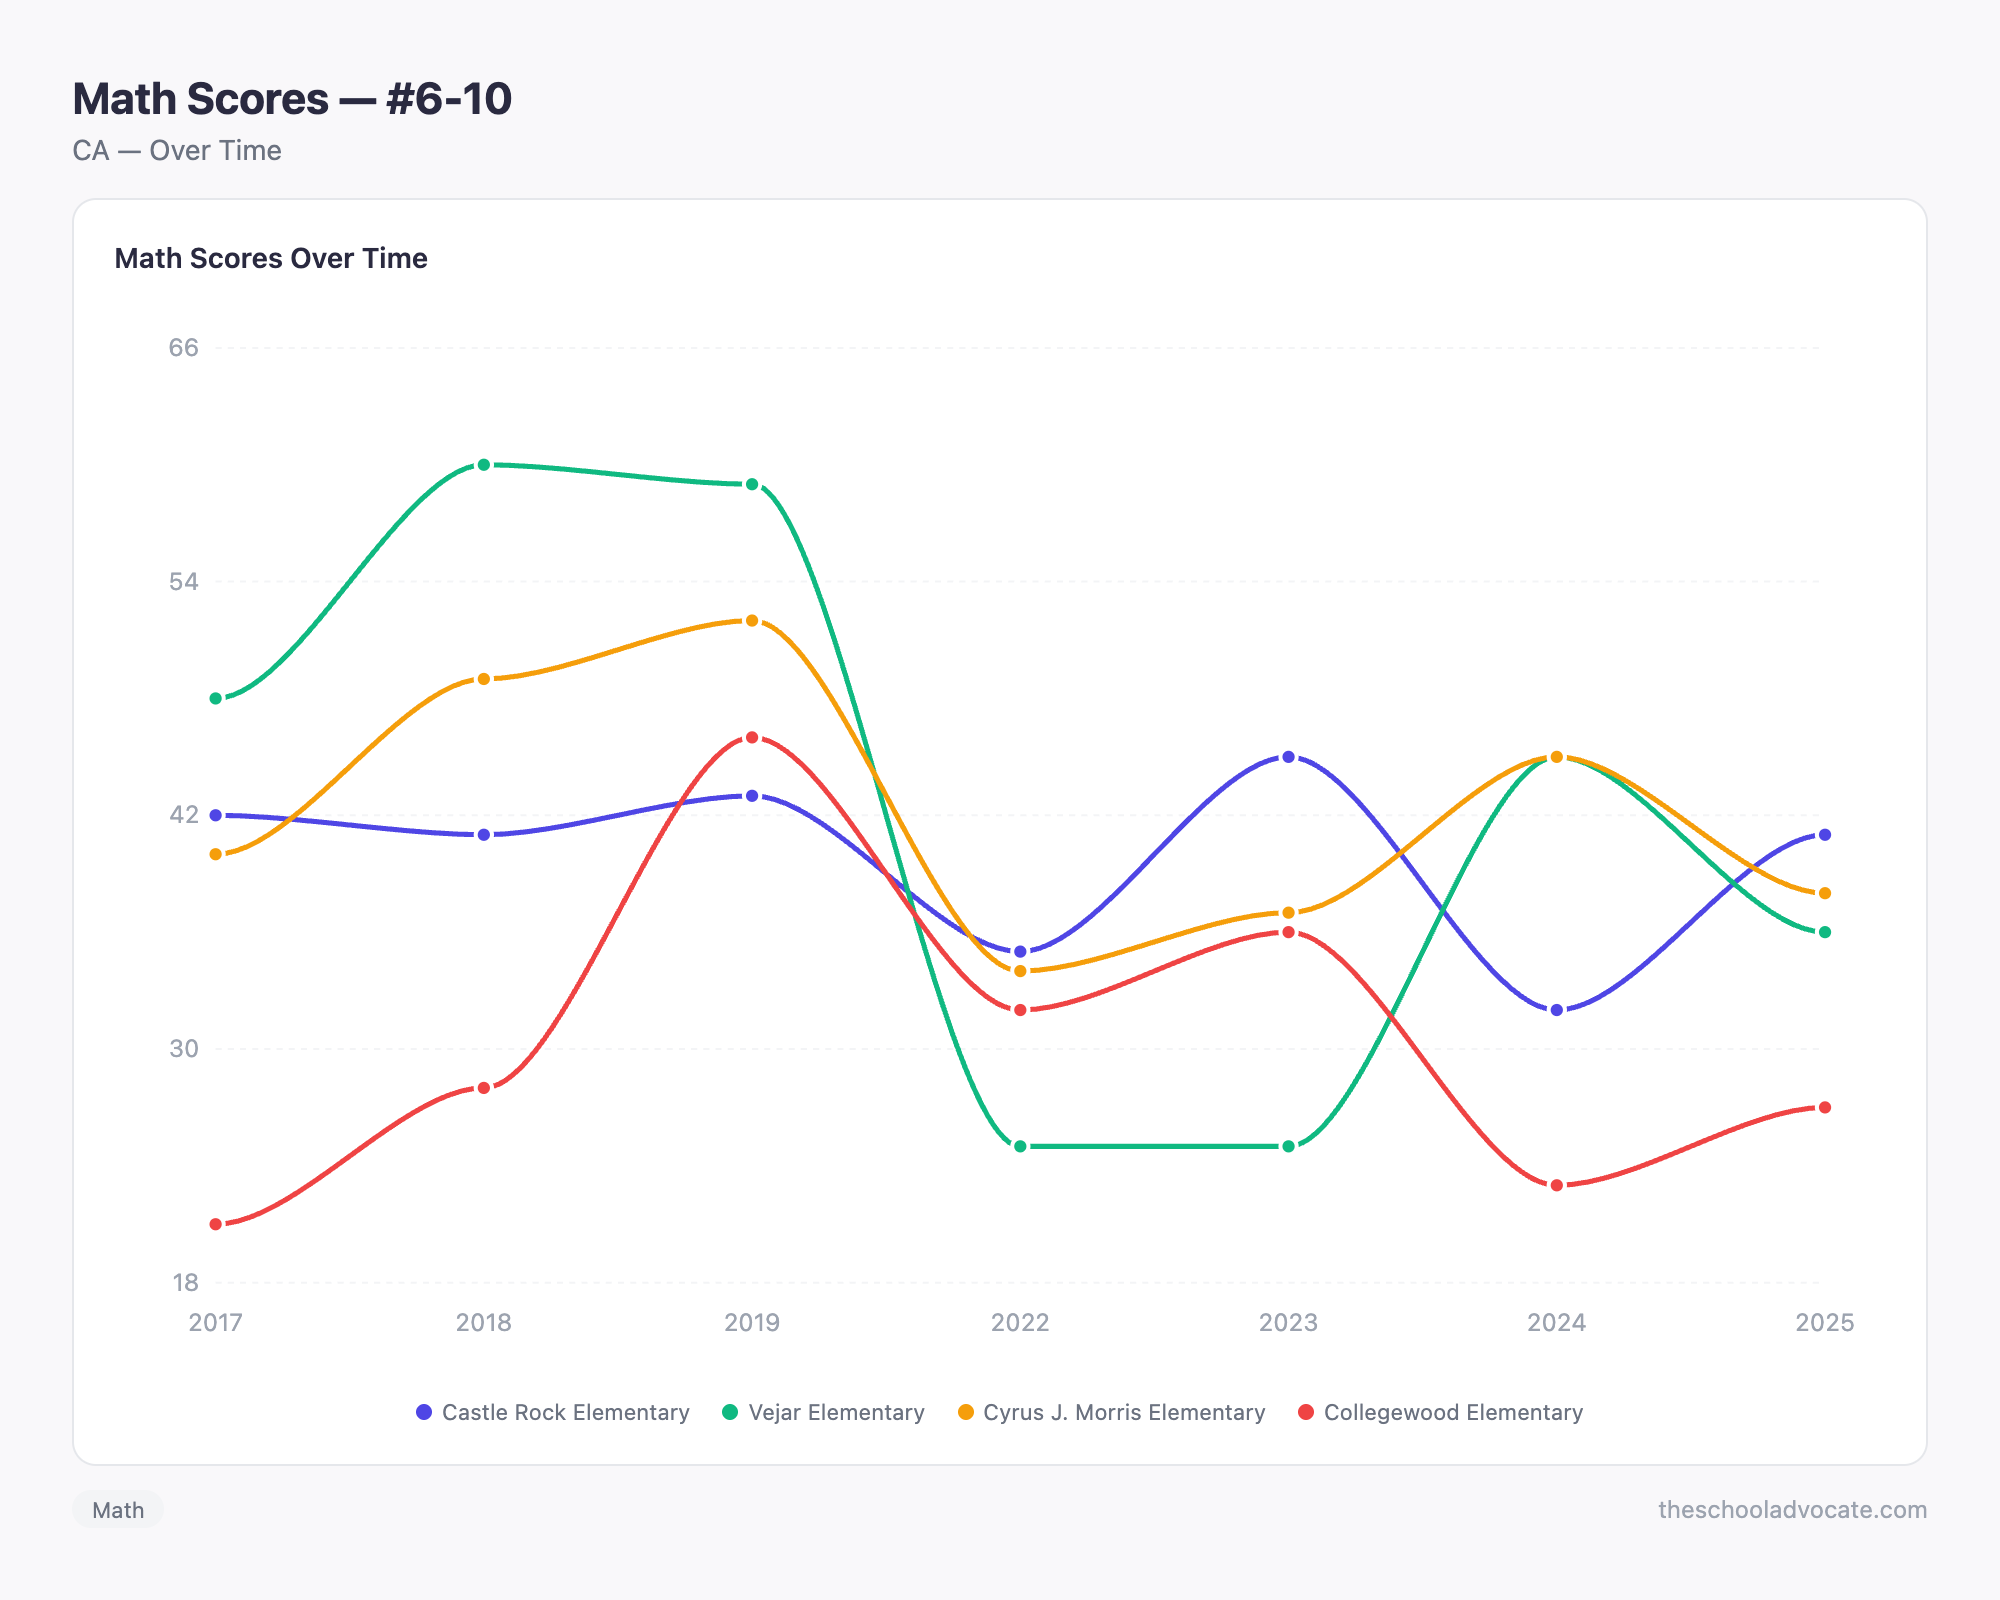The image size is (2000, 1600).
Task: Click Cyrus J. Morris 2018 data point
Action: pyautogui.click(x=484, y=679)
